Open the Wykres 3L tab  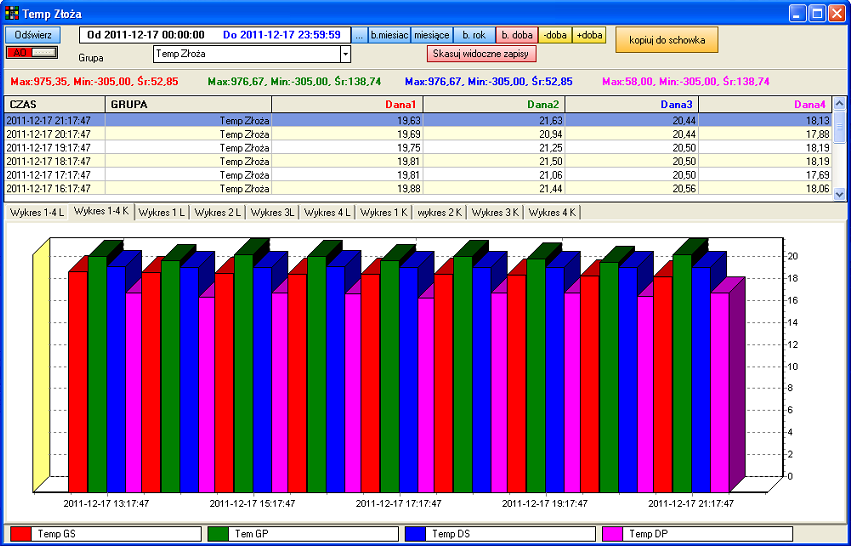tap(273, 213)
